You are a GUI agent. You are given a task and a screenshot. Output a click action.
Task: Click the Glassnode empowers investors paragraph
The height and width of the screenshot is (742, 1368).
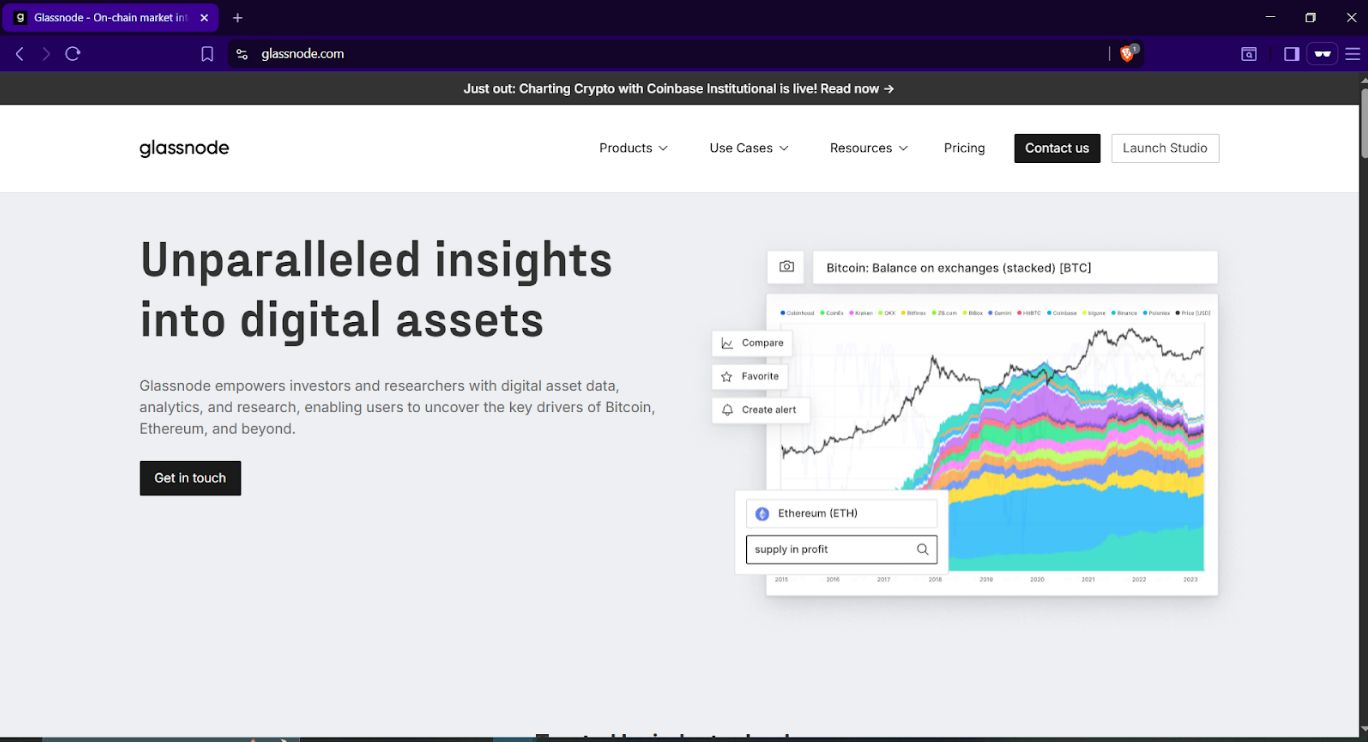[397, 407]
